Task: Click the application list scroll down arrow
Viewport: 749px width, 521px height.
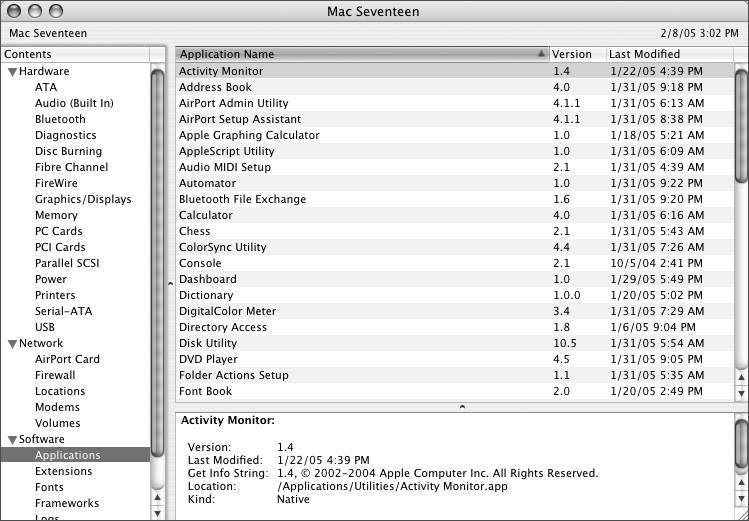Action: pos(741,393)
